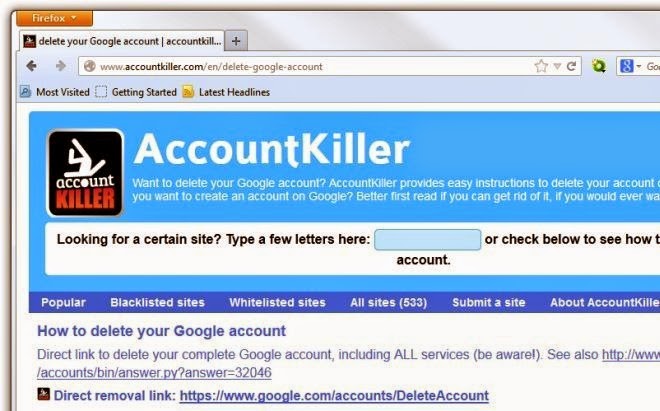Click Submit a site
Screen dimensions: 660x411
pos(489,302)
